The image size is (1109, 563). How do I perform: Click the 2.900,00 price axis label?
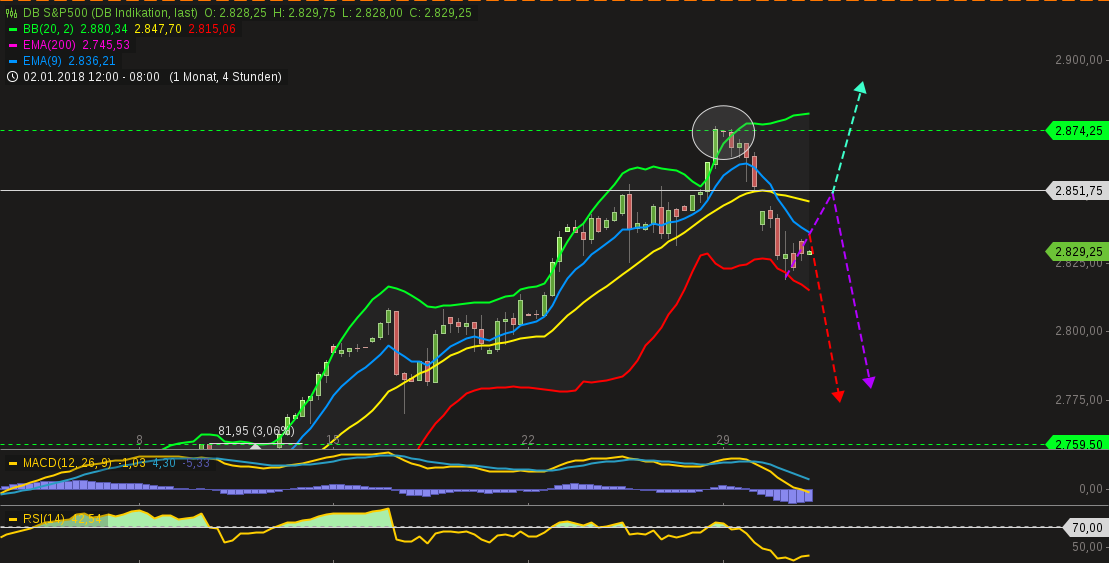pyautogui.click(x=1079, y=60)
